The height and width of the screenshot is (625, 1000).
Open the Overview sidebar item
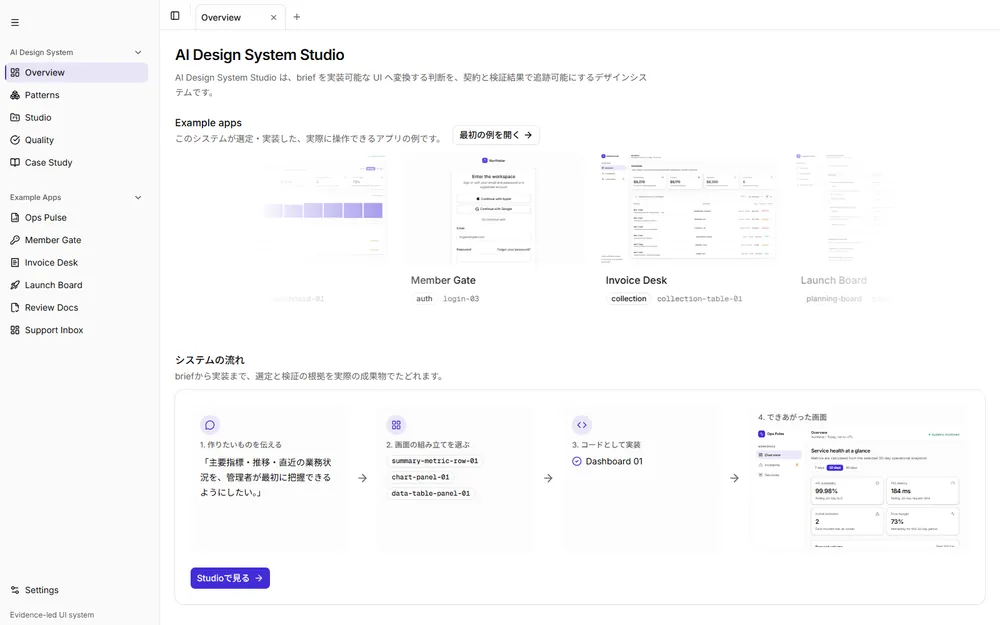point(77,73)
